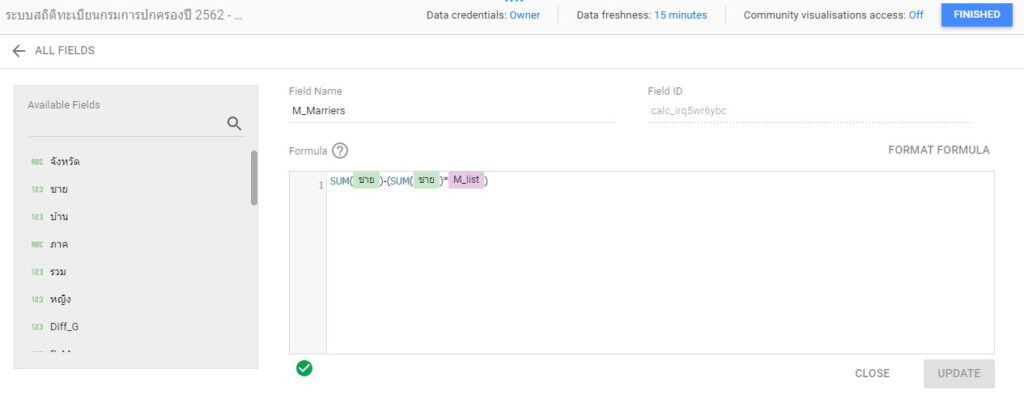Change Data freshness 15 minutes setting

coord(680,15)
